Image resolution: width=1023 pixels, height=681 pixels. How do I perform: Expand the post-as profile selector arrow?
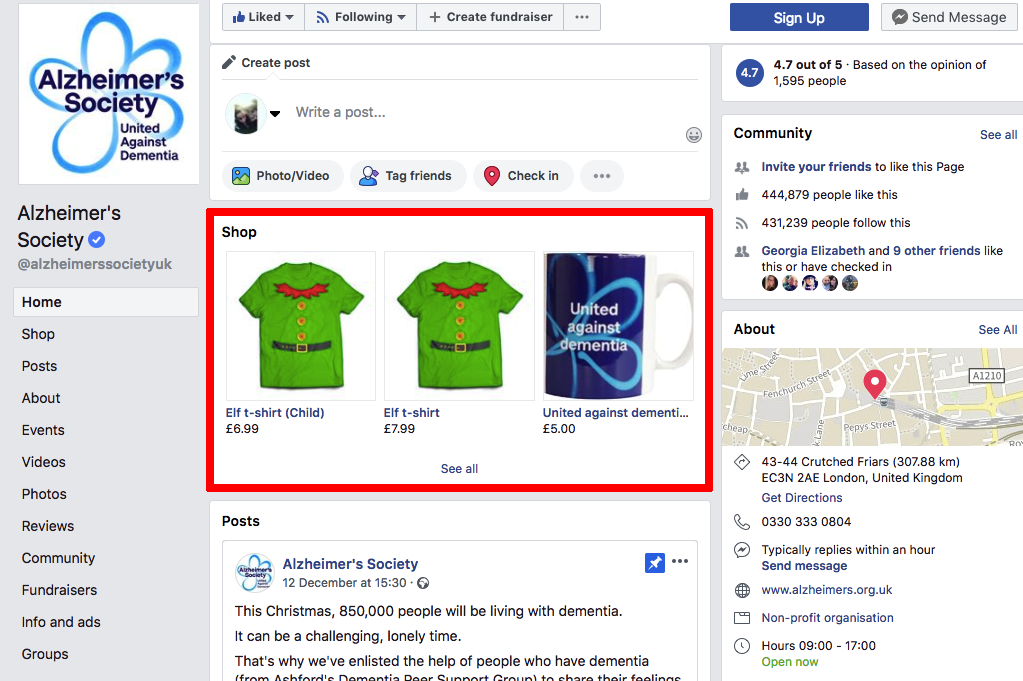(275, 113)
